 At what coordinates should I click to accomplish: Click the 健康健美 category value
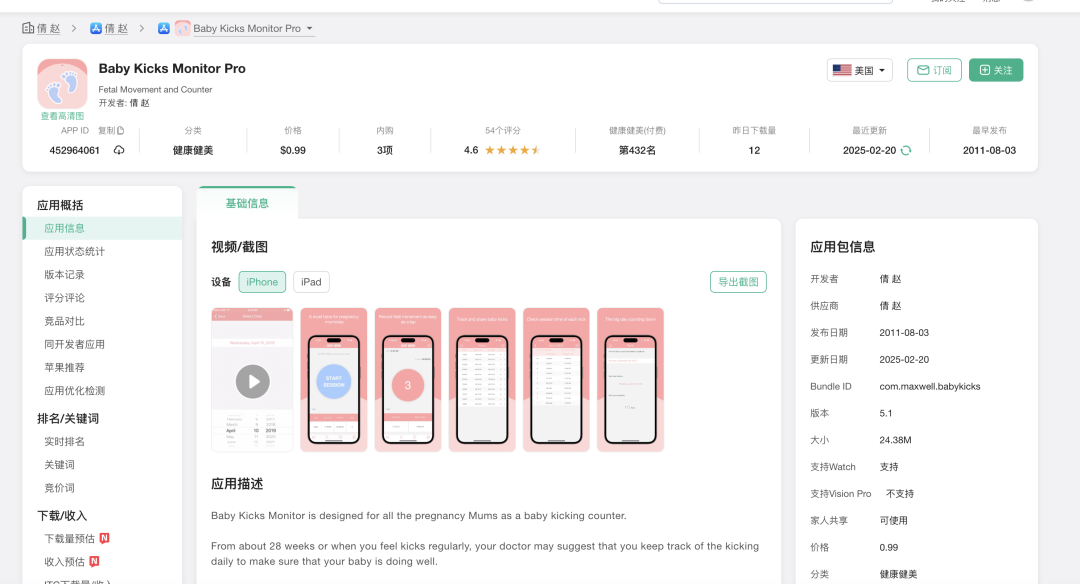click(x=193, y=150)
